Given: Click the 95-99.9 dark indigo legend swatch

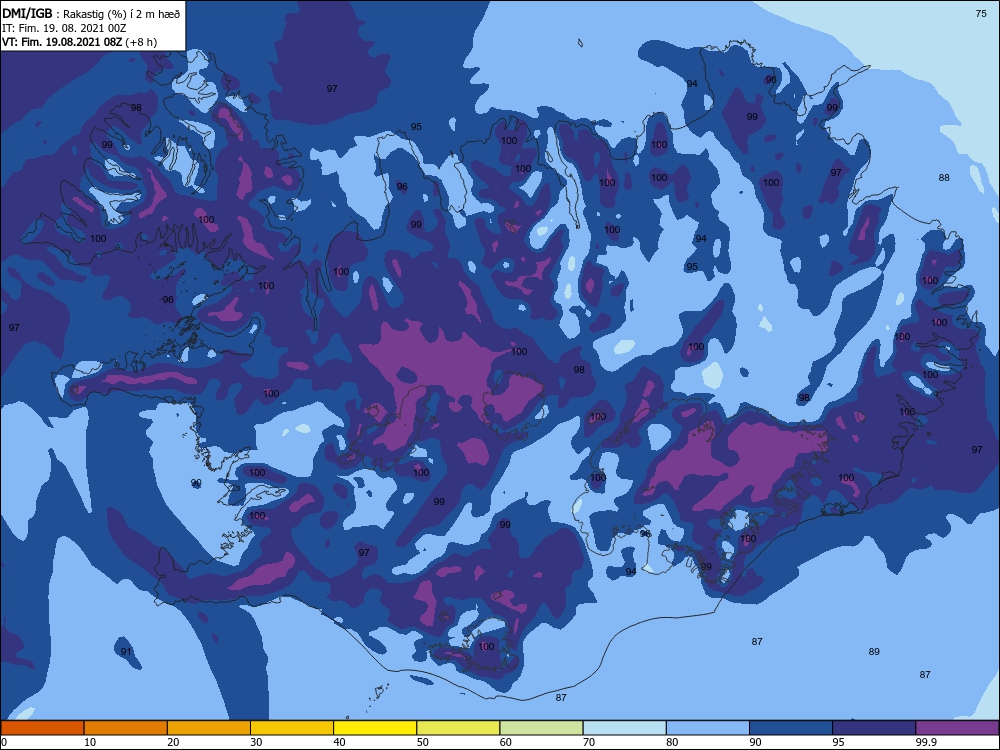Looking at the screenshot, I should pyautogui.click(x=874, y=728).
